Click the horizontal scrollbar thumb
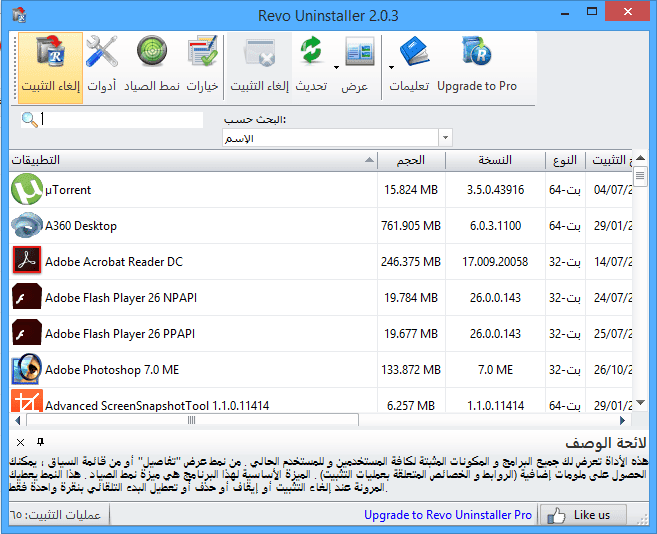 pos(192,420)
